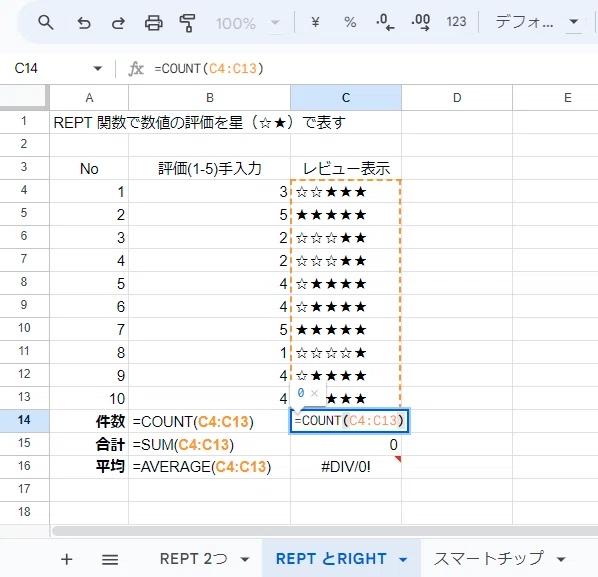Click the select-all corner box
Viewport: 598px width, 577px height.
coord(24,97)
